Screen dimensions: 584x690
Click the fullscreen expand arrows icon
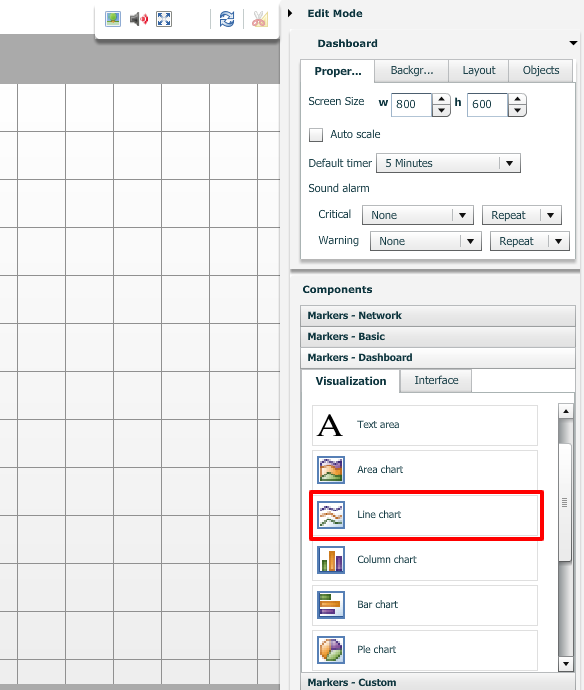(x=164, y=19)
